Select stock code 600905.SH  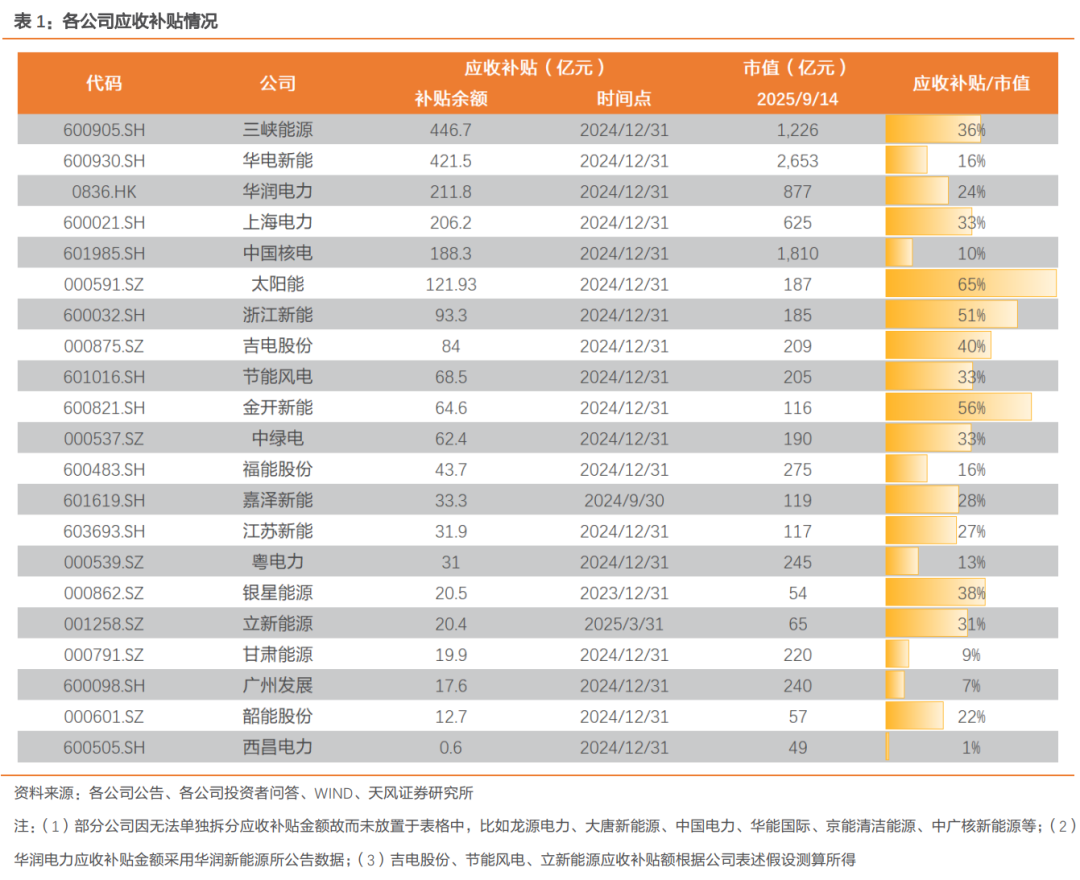click(x=104, y=130)
